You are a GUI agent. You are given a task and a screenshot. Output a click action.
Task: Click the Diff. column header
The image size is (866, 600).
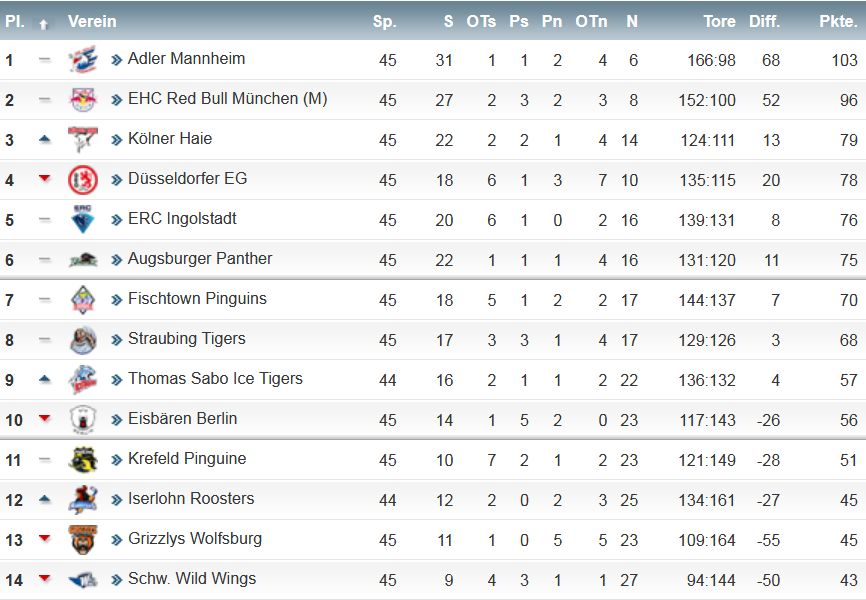coord(764,22)
